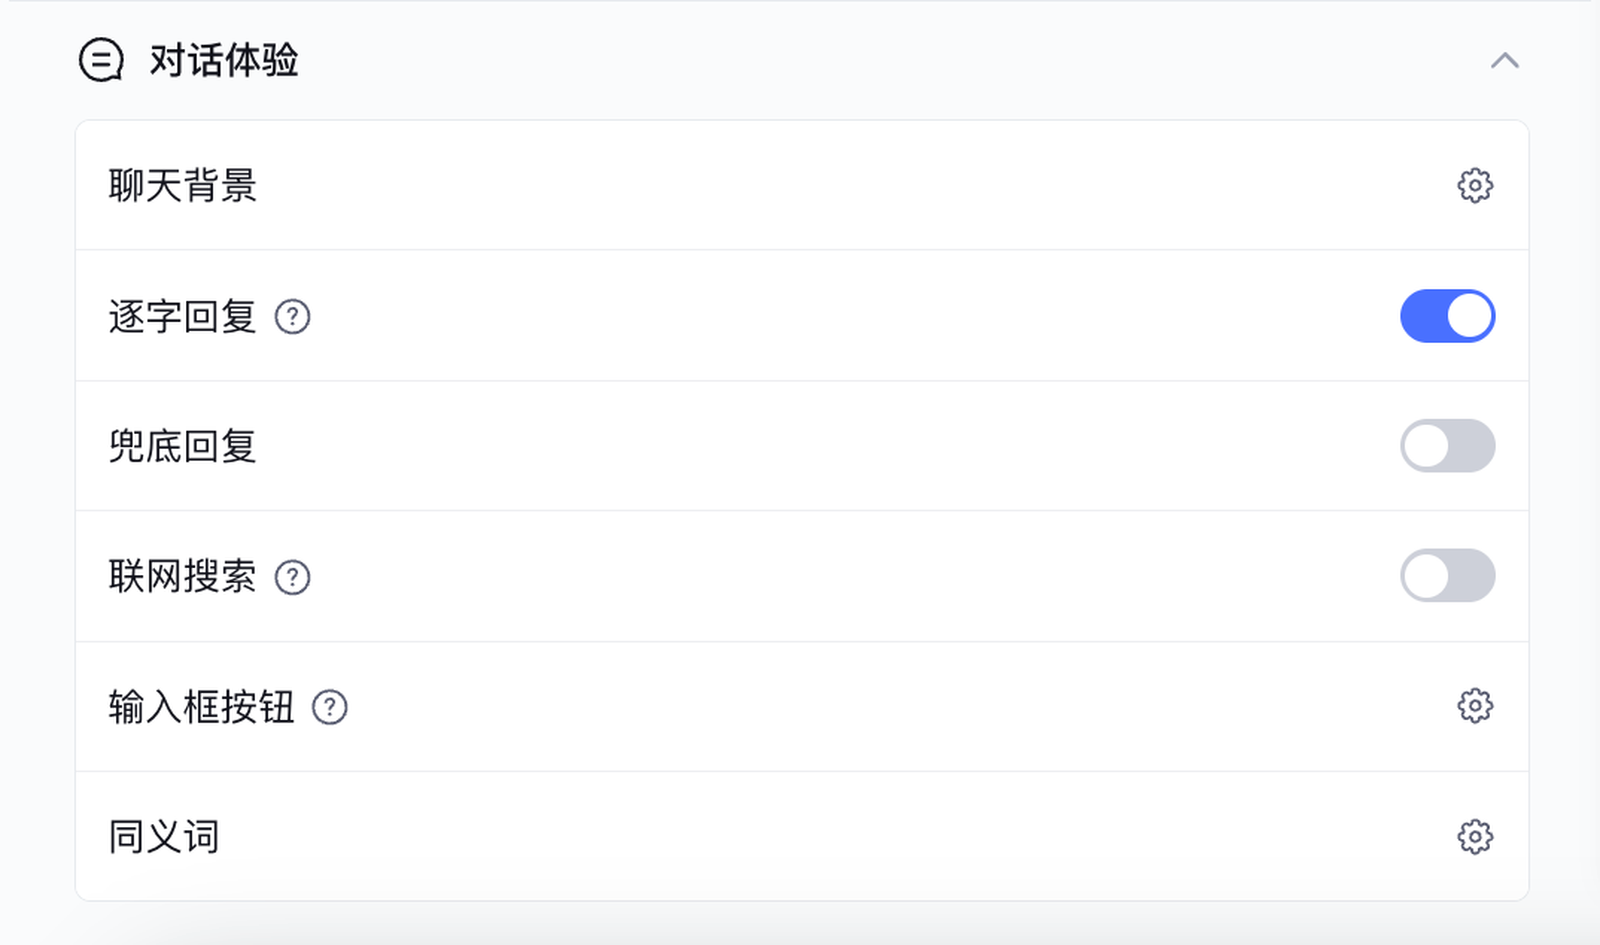
Task: Click the 逐字回复 label text
Action: click(183, 317)
